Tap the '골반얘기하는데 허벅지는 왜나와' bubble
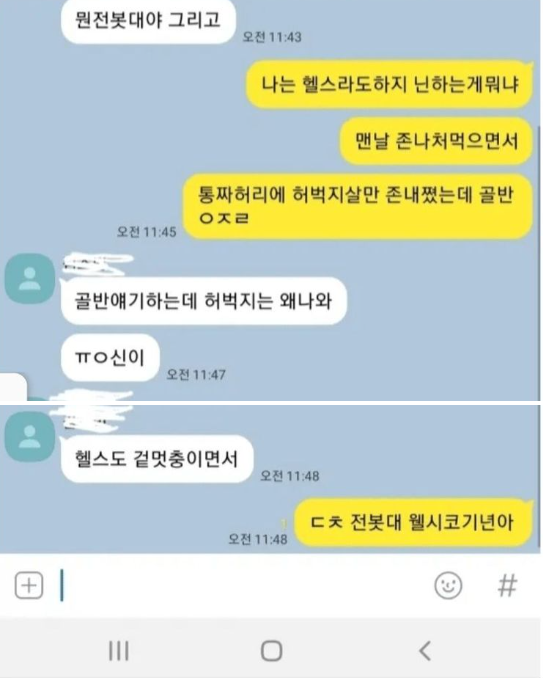This screenshot has height=678, width=543. [x=204, y=301]
